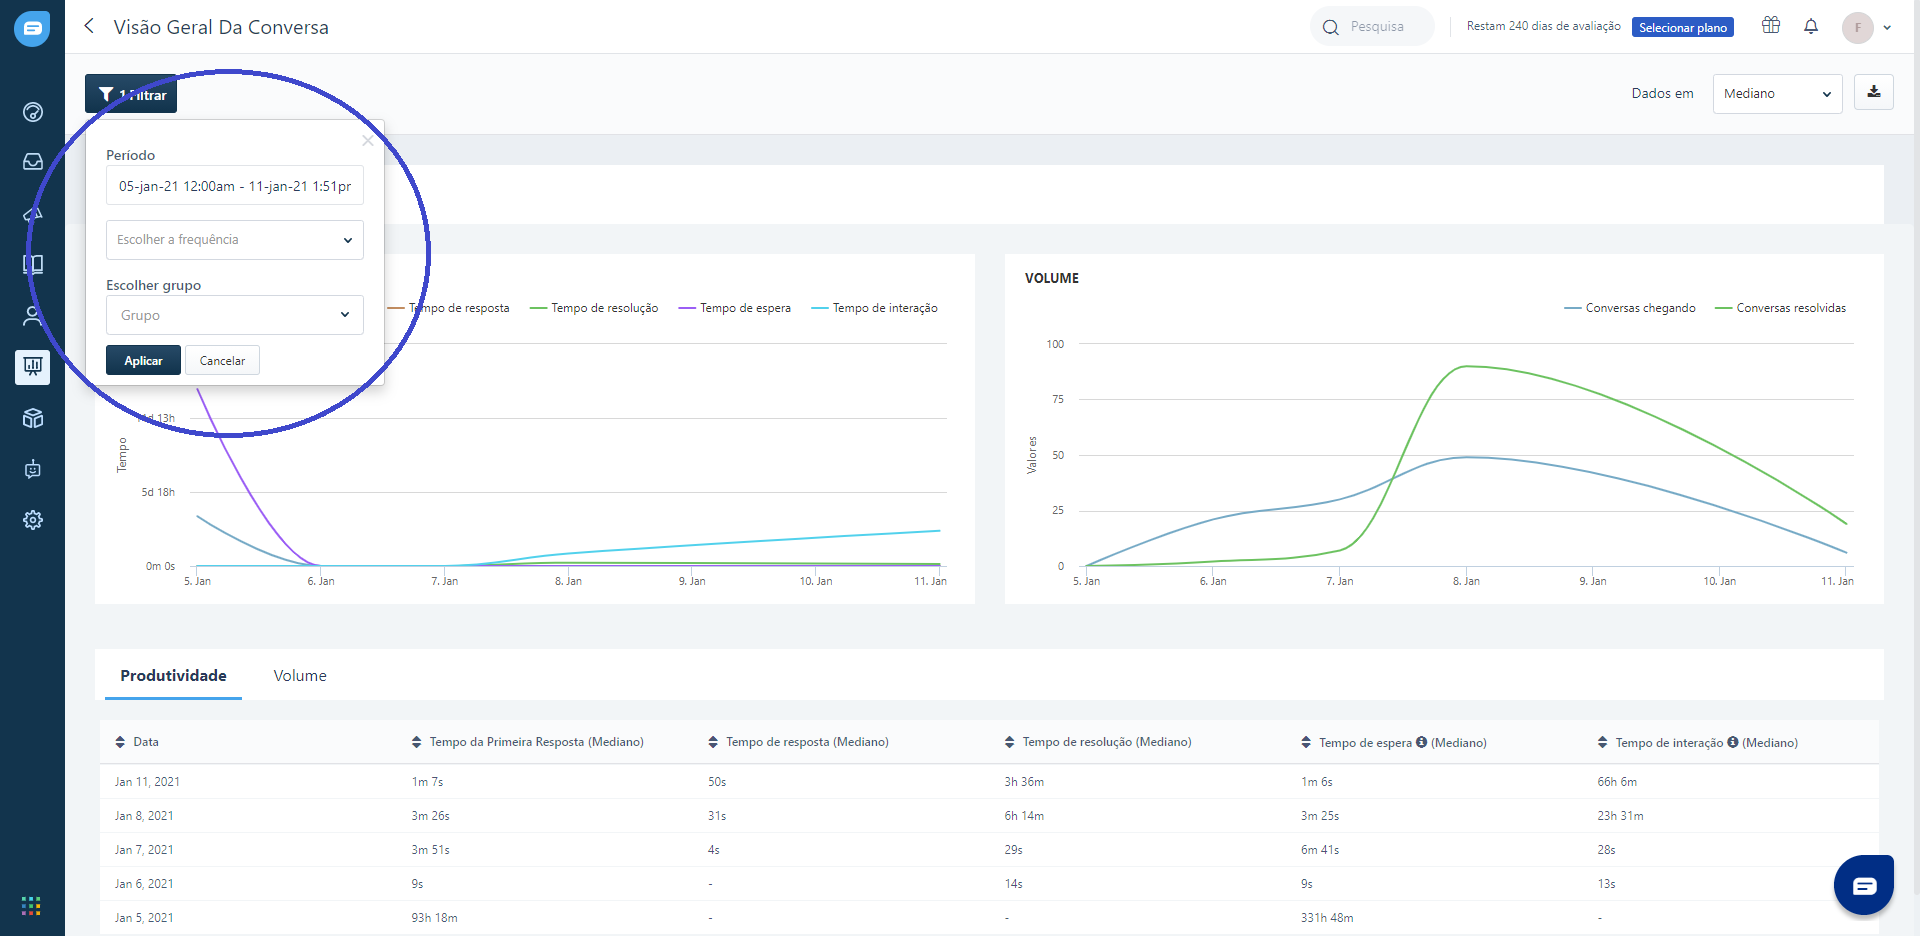Toggle Tempo de espera legend series
Image resolution: width=1920 pixels, height=936 pixels.
point(735,308)
